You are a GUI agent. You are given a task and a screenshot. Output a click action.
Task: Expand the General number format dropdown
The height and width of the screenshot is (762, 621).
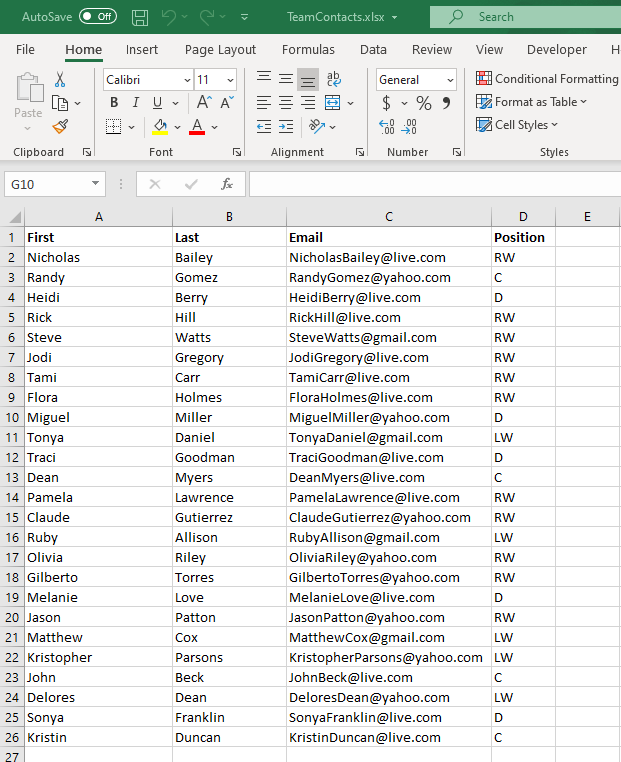[450, 80]
